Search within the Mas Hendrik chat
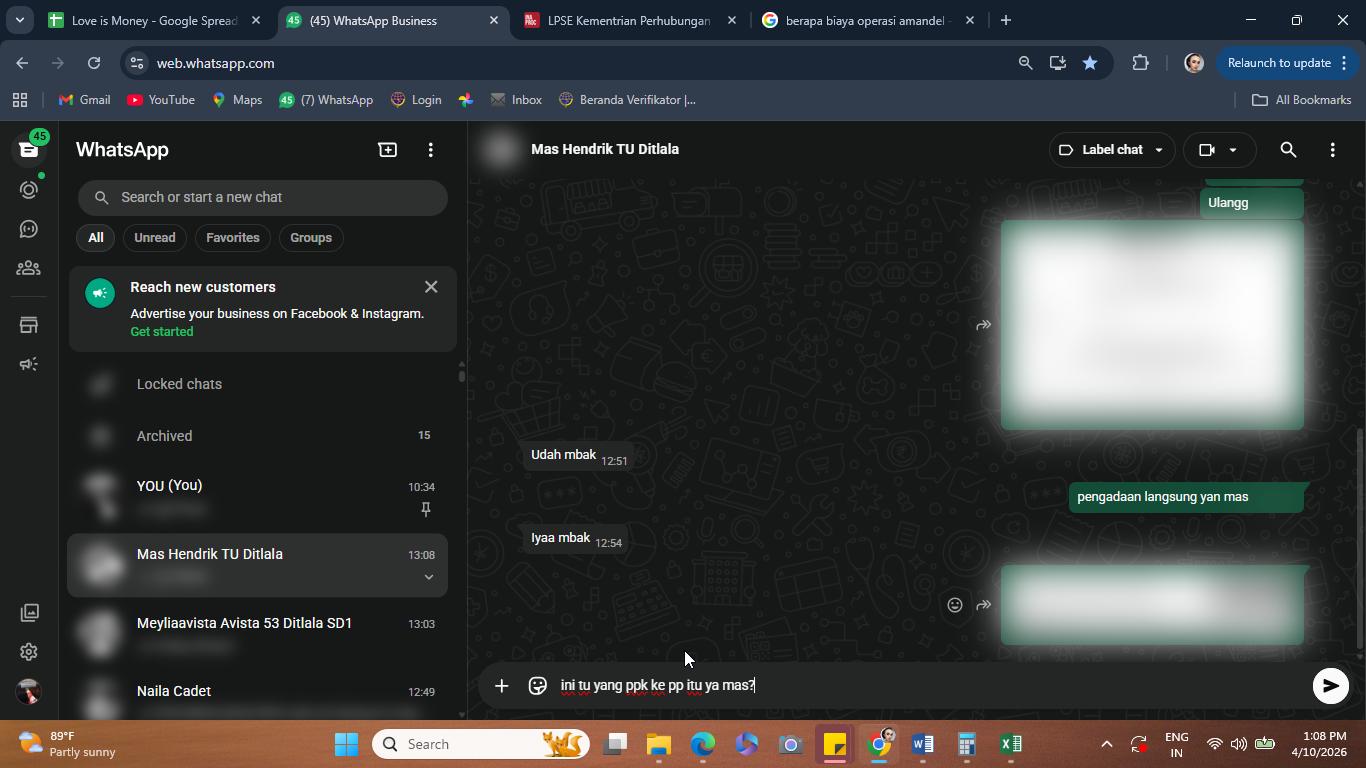The width and height of the screenshot is (1366, 768). [1288, 150]
